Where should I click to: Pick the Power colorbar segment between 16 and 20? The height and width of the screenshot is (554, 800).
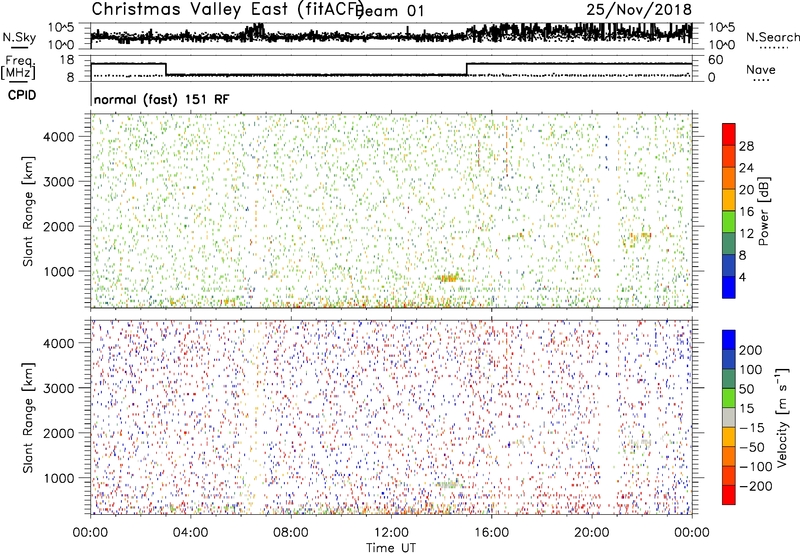pyautogui.click(x=729, y=200)
